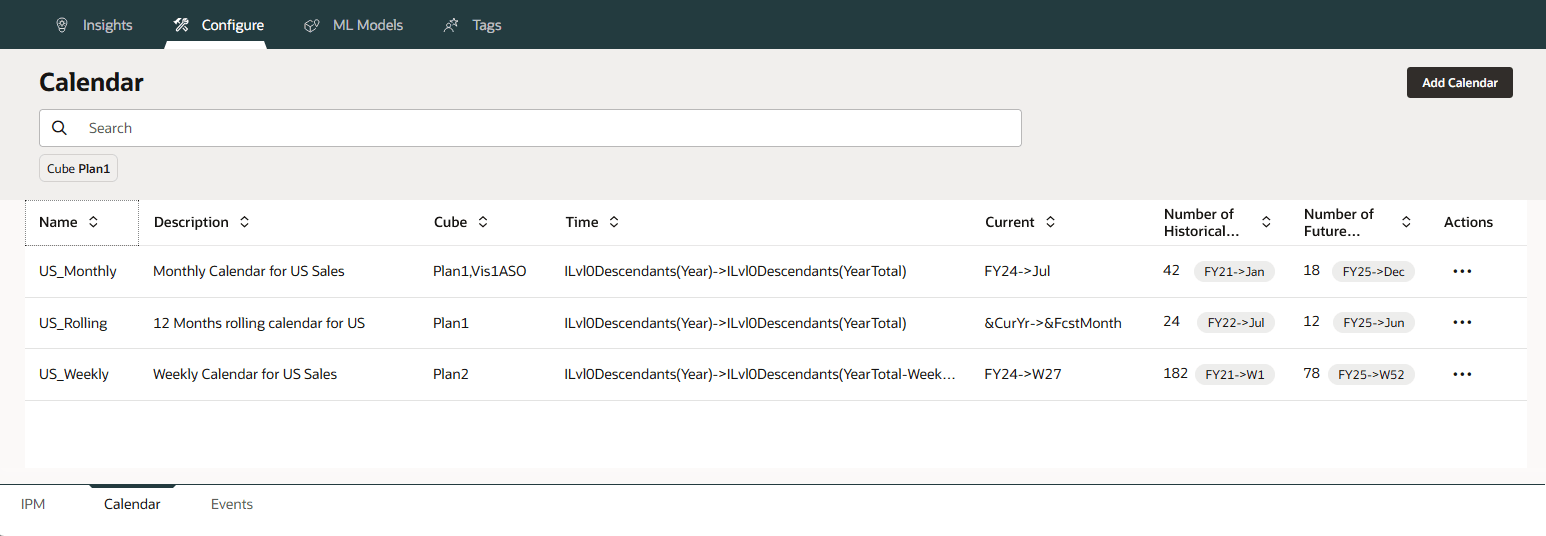Click the &CurYr->&FcstMonth current cell
Image resolution: width=1546 pixels, height=536 pixels.
pyautogui.click(x=1053, y=323)
